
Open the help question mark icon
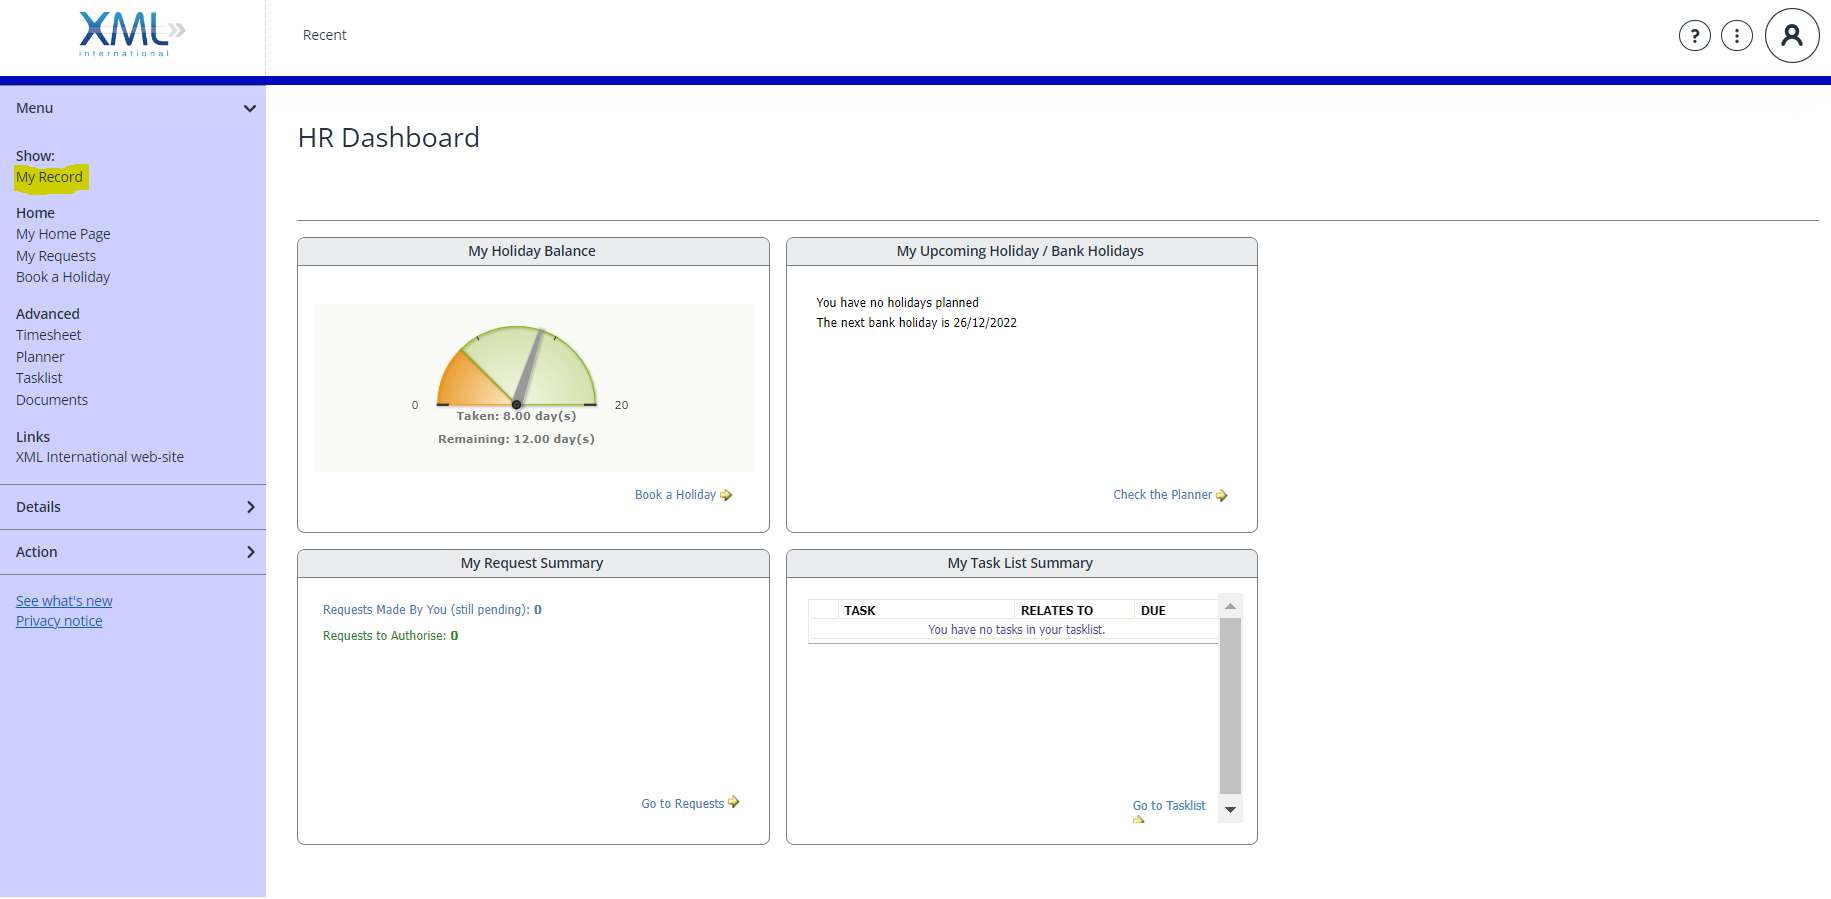1694,36
